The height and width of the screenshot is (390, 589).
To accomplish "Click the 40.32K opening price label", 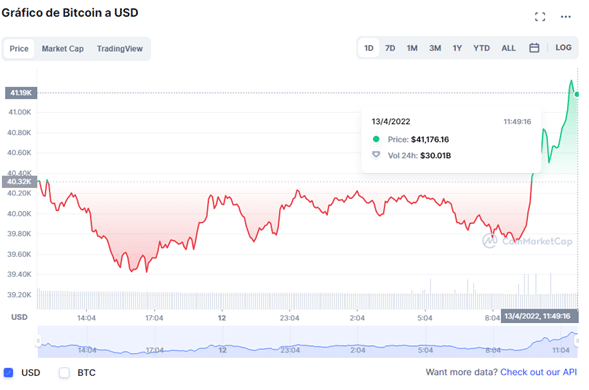I will 20,182.
